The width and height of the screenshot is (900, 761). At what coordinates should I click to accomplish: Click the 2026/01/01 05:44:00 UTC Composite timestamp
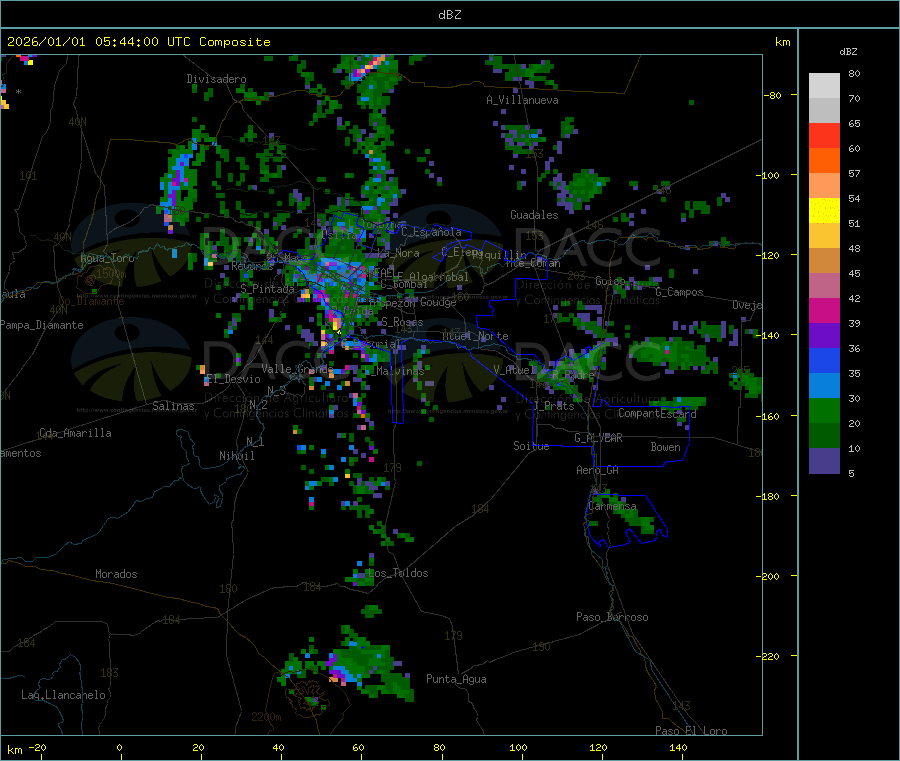[138, 42]
